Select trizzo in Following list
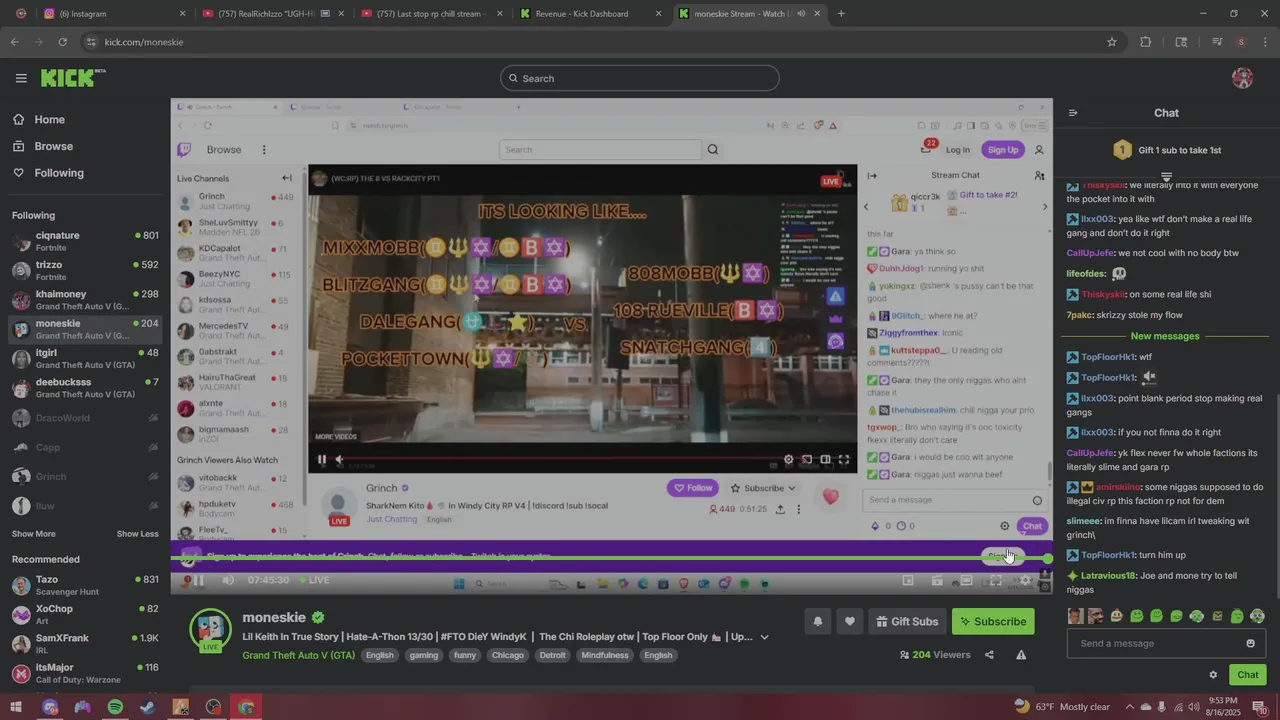1280x720 pixels. (85, 270)
